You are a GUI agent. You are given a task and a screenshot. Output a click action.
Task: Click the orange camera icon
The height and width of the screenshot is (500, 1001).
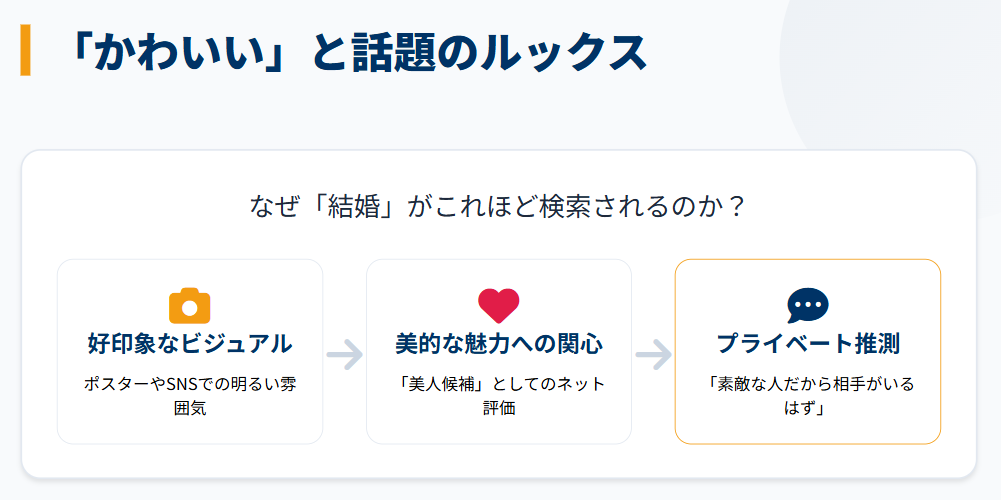tap(190, 305)
